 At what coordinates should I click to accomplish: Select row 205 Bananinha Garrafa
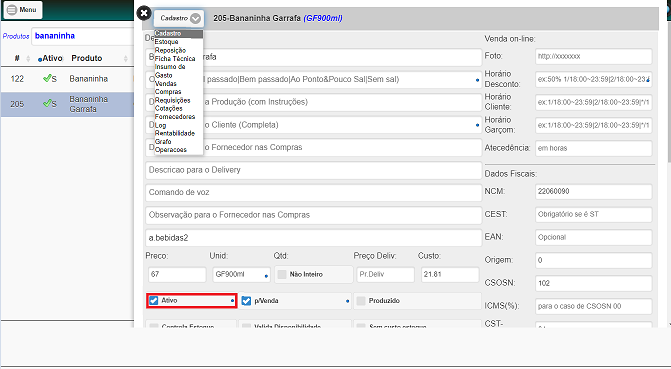67,104
